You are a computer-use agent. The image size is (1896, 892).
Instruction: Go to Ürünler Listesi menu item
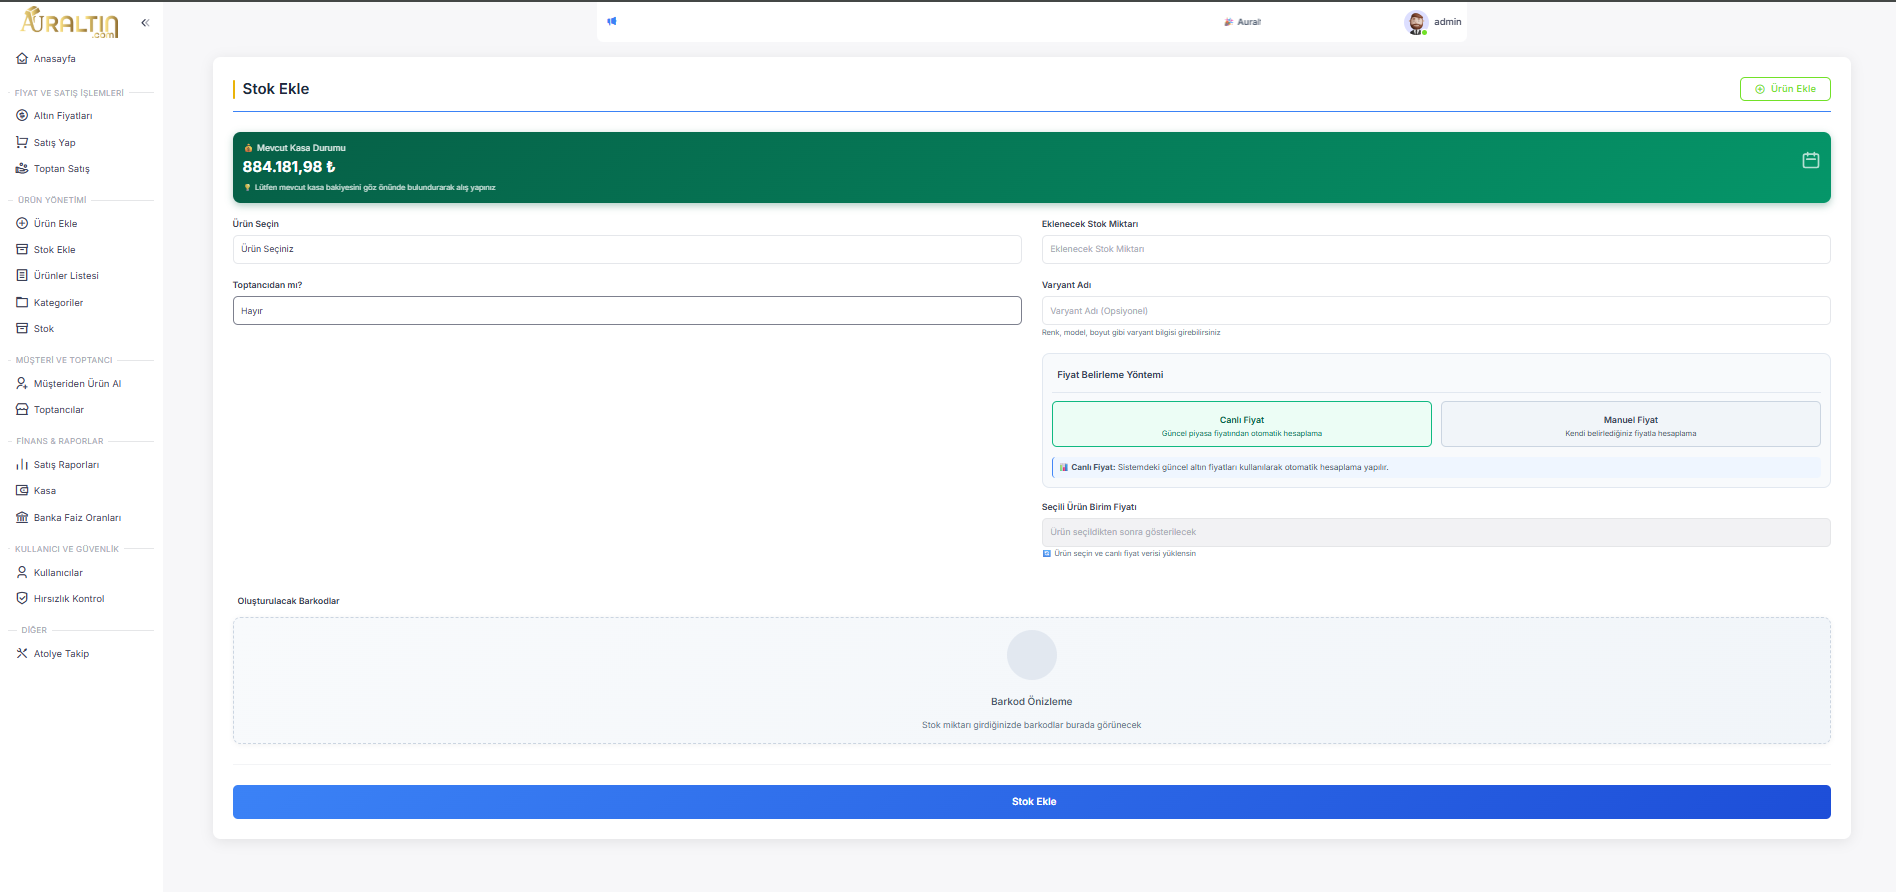click(66, 276)
